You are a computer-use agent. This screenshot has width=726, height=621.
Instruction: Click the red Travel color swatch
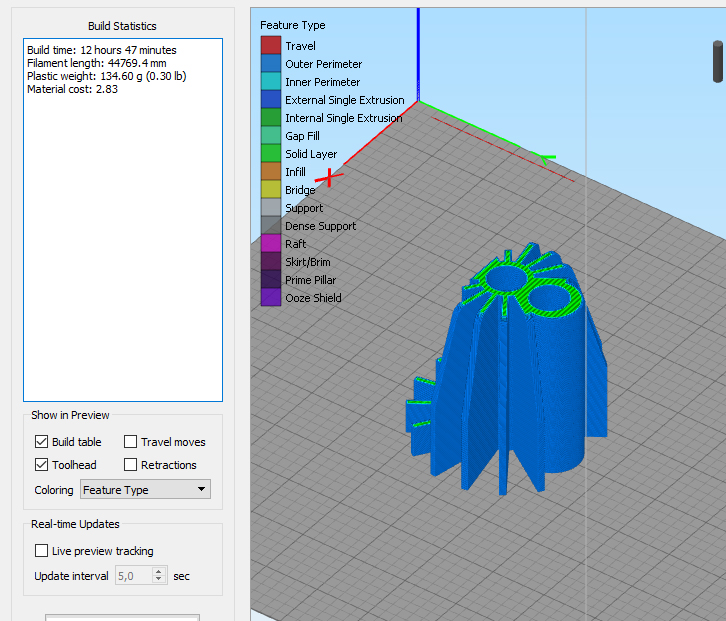[271, 45]
